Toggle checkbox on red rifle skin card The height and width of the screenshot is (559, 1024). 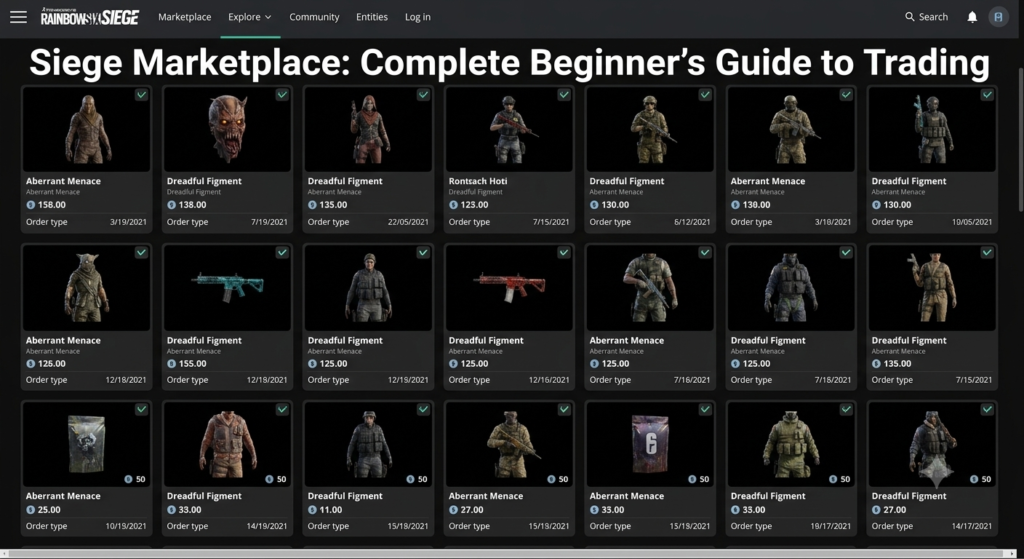coord(564,252)
